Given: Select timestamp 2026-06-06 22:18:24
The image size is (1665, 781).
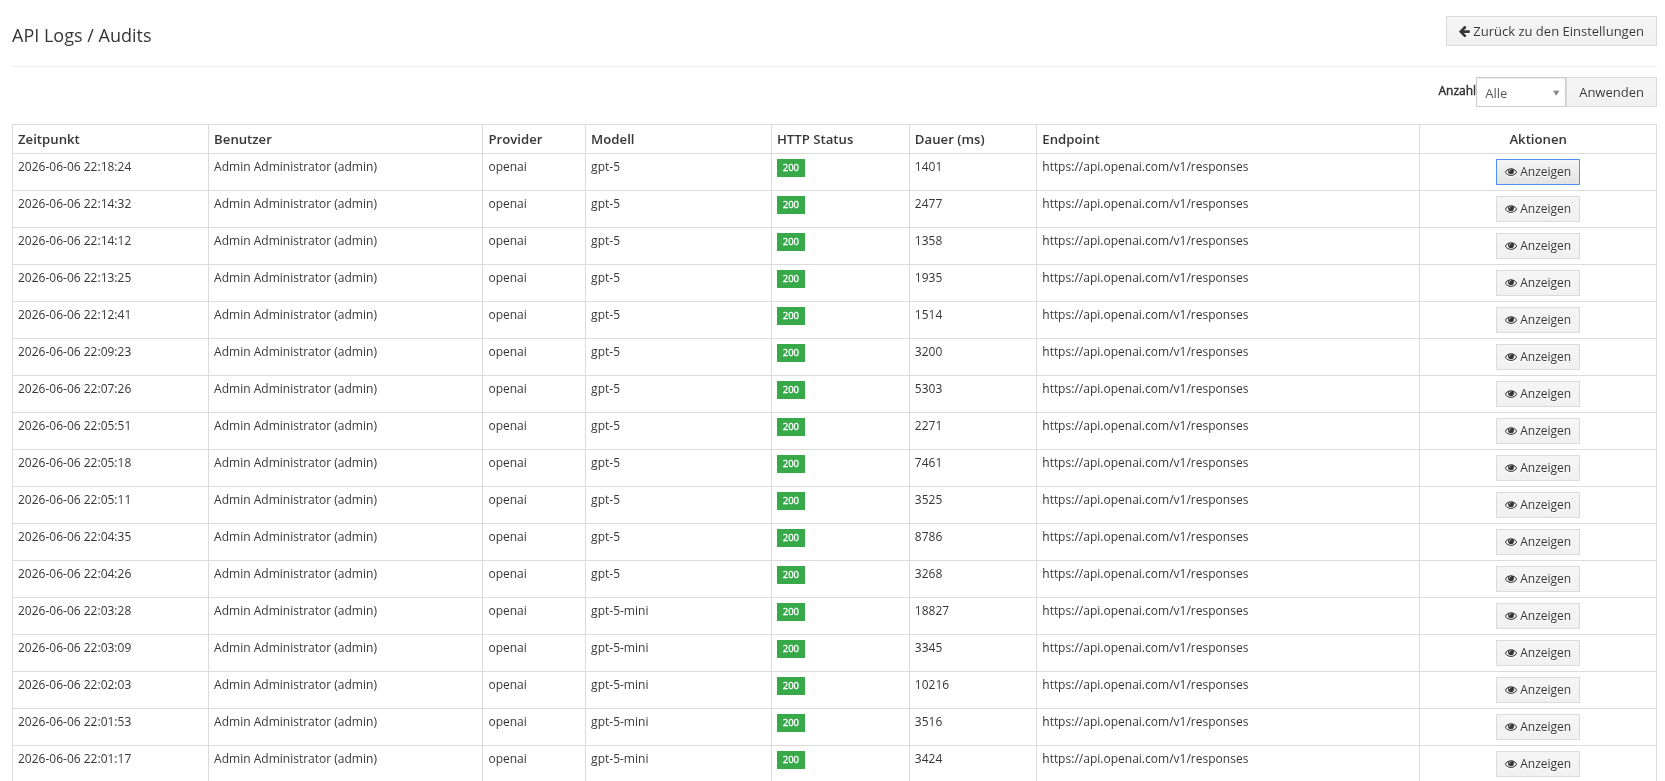Looking at the screenshot, I should (x=75, y=167).
